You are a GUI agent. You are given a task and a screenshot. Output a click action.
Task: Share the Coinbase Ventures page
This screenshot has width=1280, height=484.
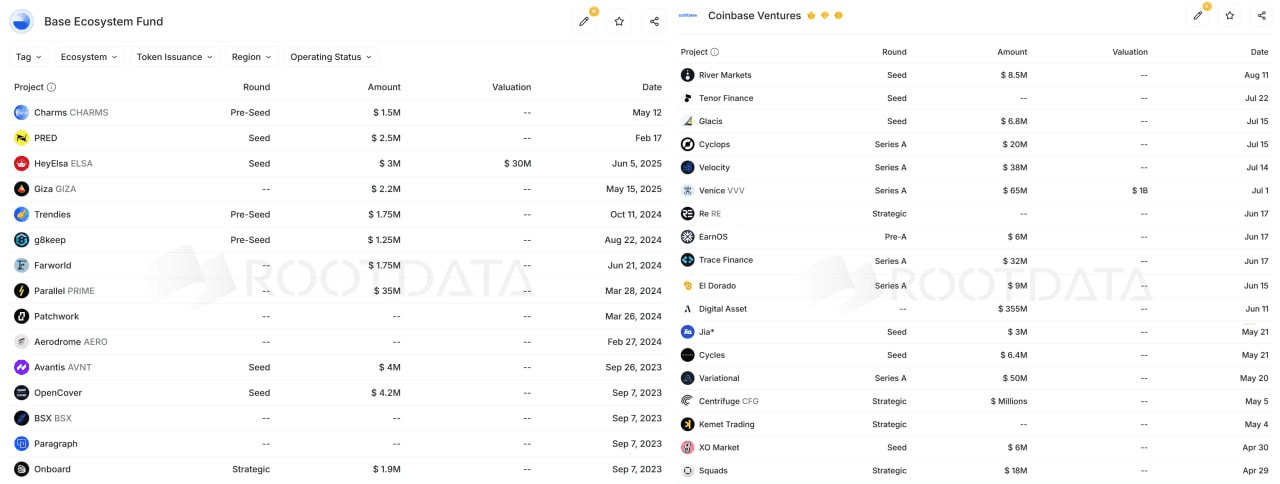click(1262, 15)
